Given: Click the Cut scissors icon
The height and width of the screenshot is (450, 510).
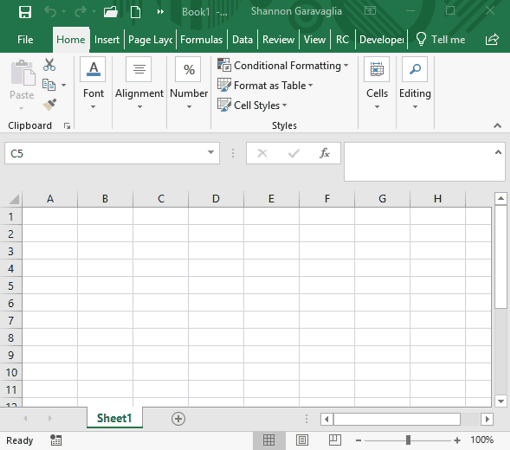Looking at the screenshot, I should click(49, 65).
